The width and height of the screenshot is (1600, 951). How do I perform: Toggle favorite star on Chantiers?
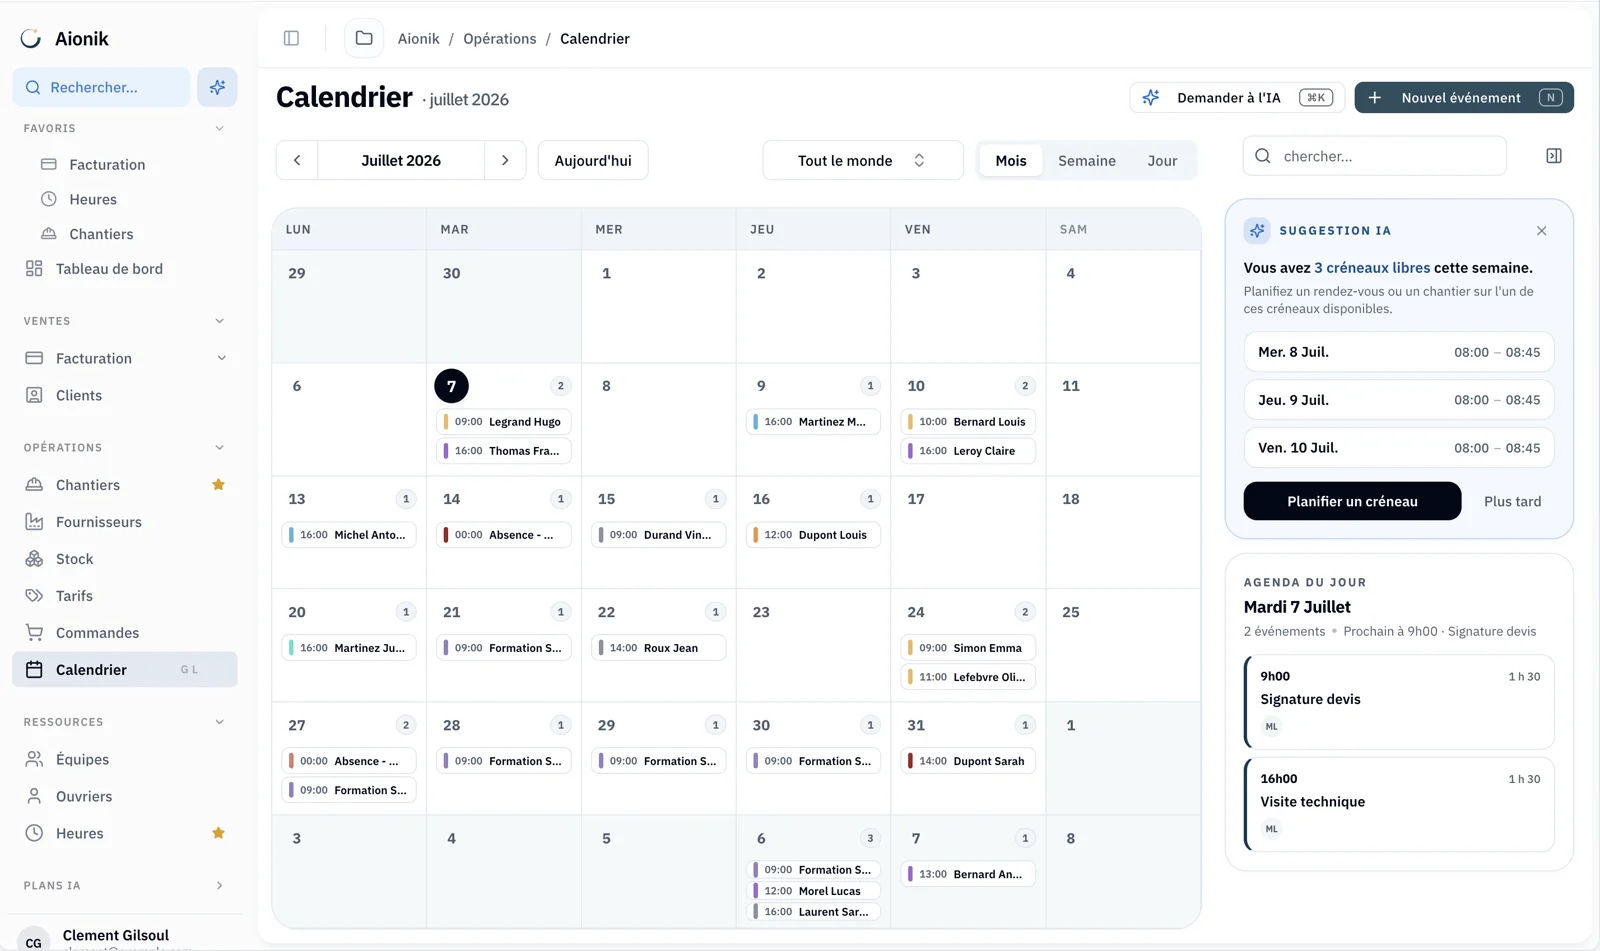[218, 485]
